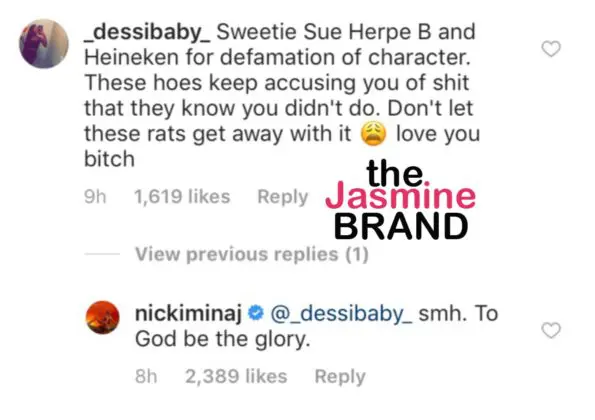View the 2,389 likes list

pos(236,377)
